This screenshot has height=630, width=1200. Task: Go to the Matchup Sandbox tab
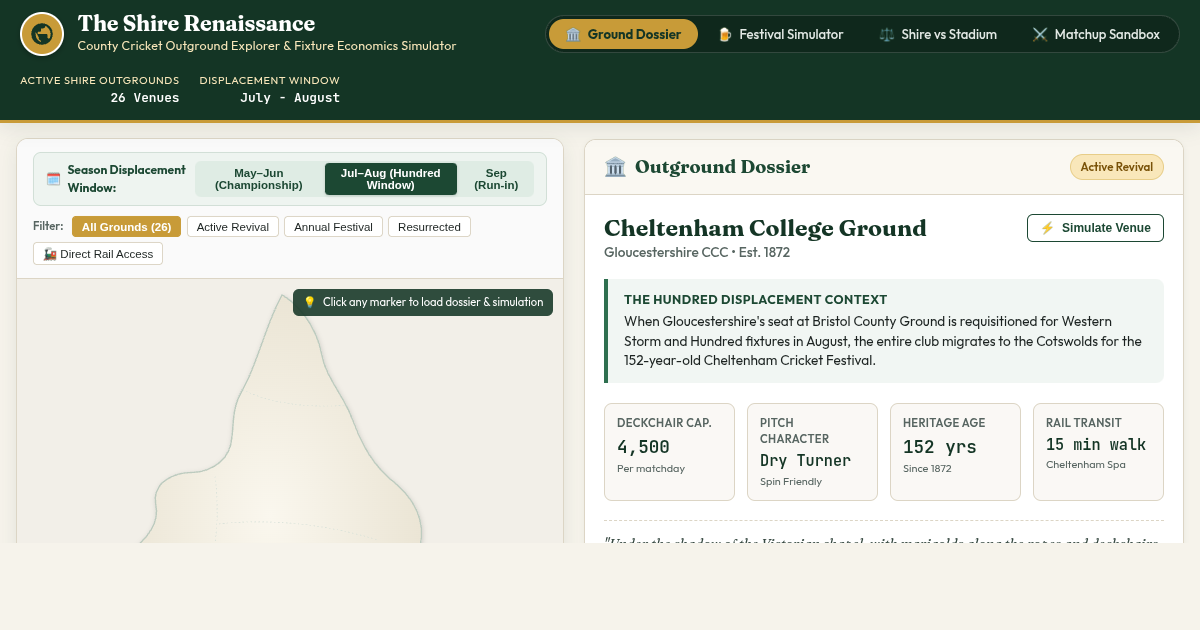(1096, 34)
